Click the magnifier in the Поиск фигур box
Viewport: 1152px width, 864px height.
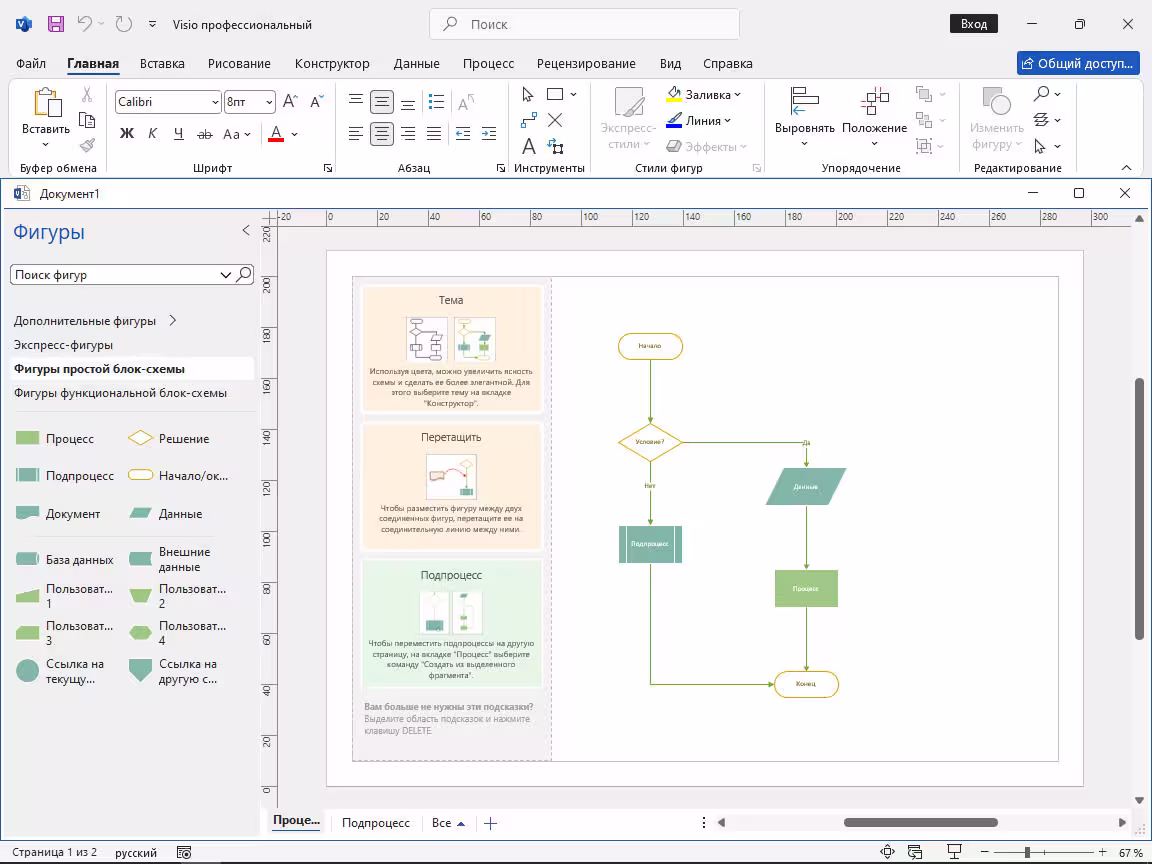[x=244, y=275]
